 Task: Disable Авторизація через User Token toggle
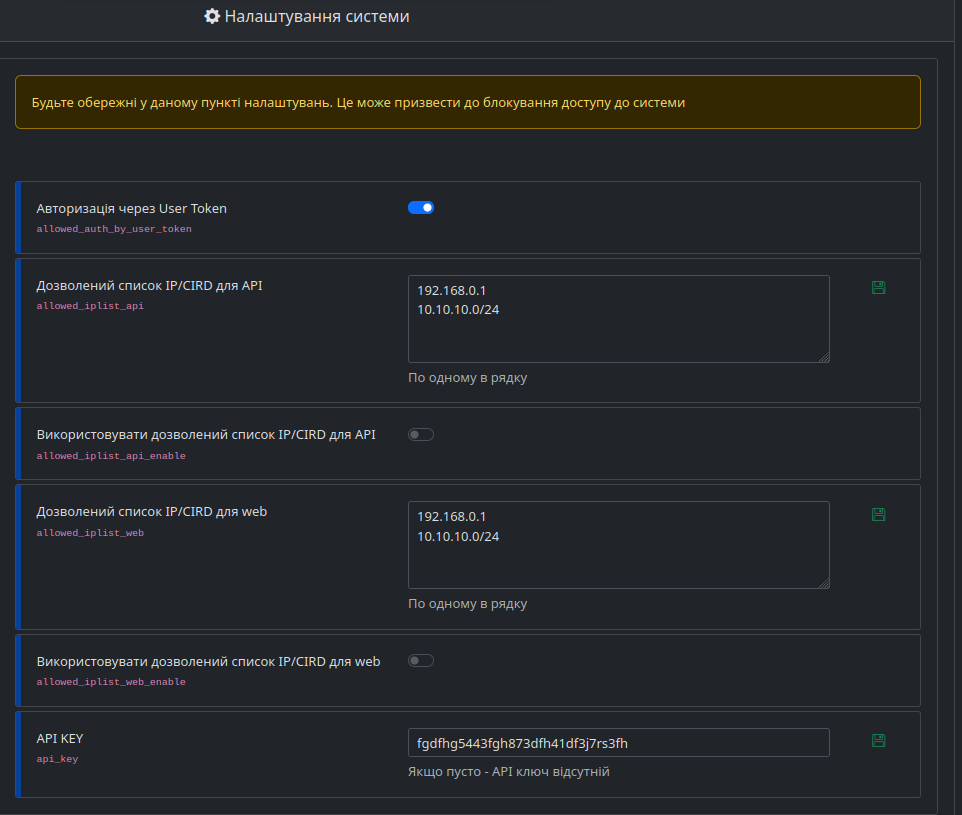click(421, 207)
